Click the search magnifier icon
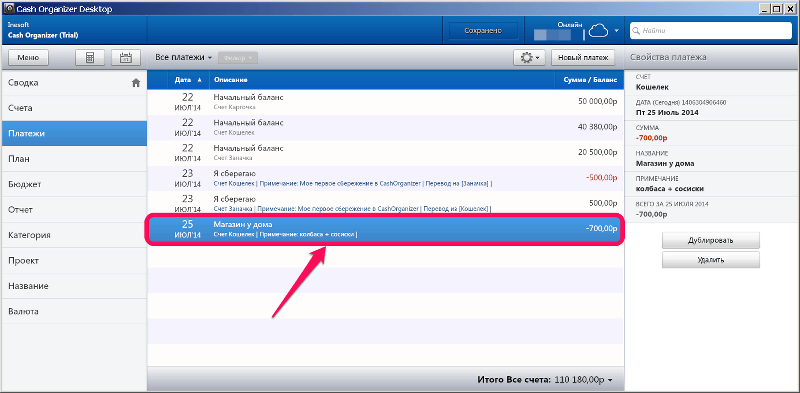 636,31
